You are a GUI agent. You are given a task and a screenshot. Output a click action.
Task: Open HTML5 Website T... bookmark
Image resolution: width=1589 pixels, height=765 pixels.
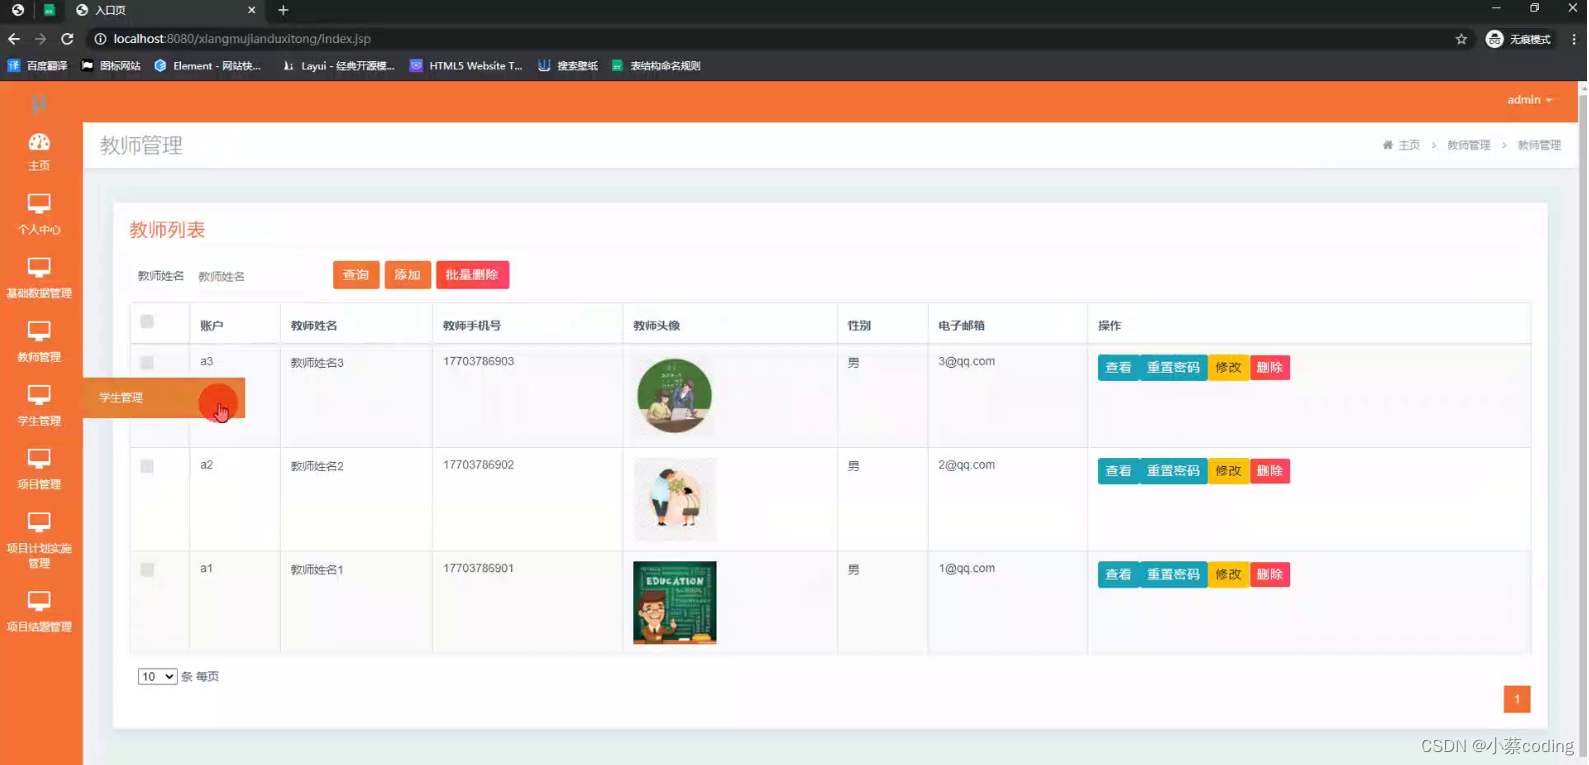(466, 66)
